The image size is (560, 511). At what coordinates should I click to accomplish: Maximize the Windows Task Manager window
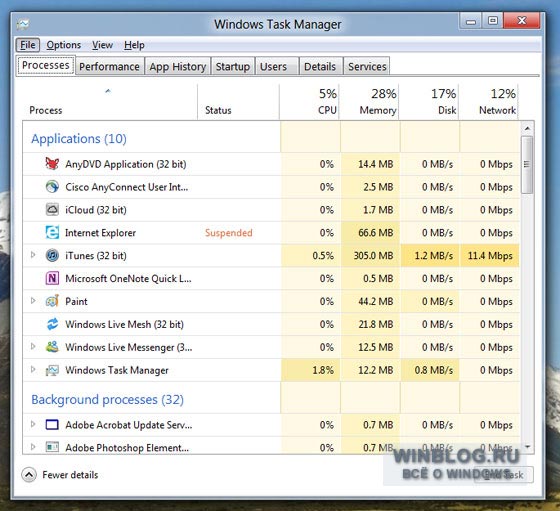click(x=492, y=21)
